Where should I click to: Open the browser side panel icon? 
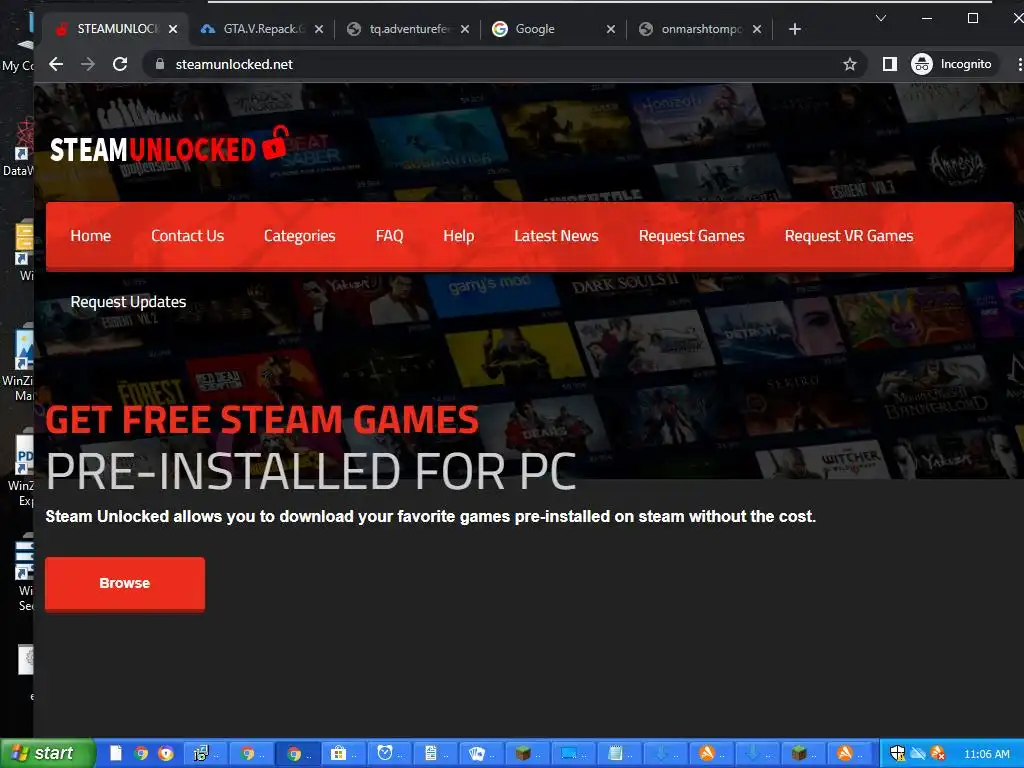(889, 64)
